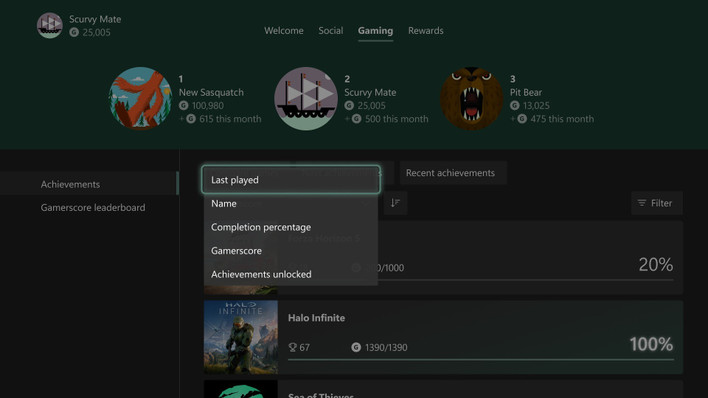Switch to Recent achievements tab
This screenshot has height=398, width=708.
pos(453,173)
